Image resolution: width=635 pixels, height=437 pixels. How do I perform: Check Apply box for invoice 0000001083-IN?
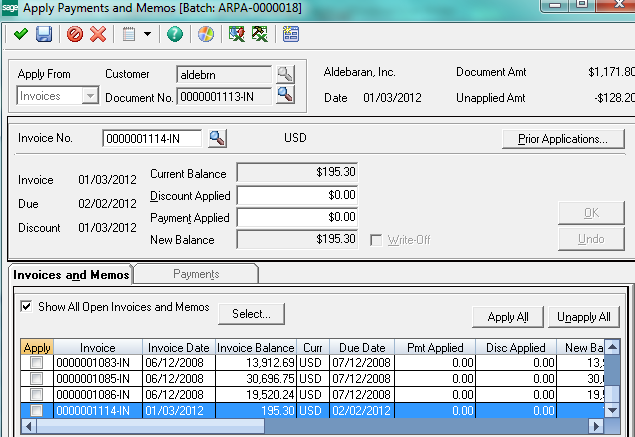[37, 363]
